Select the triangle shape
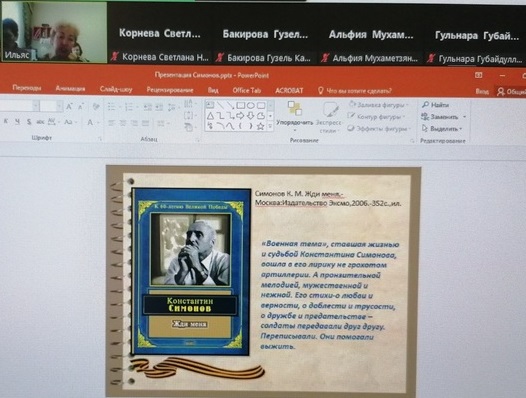This screenshot has width=526, height=398. click(x=210, y=116)
